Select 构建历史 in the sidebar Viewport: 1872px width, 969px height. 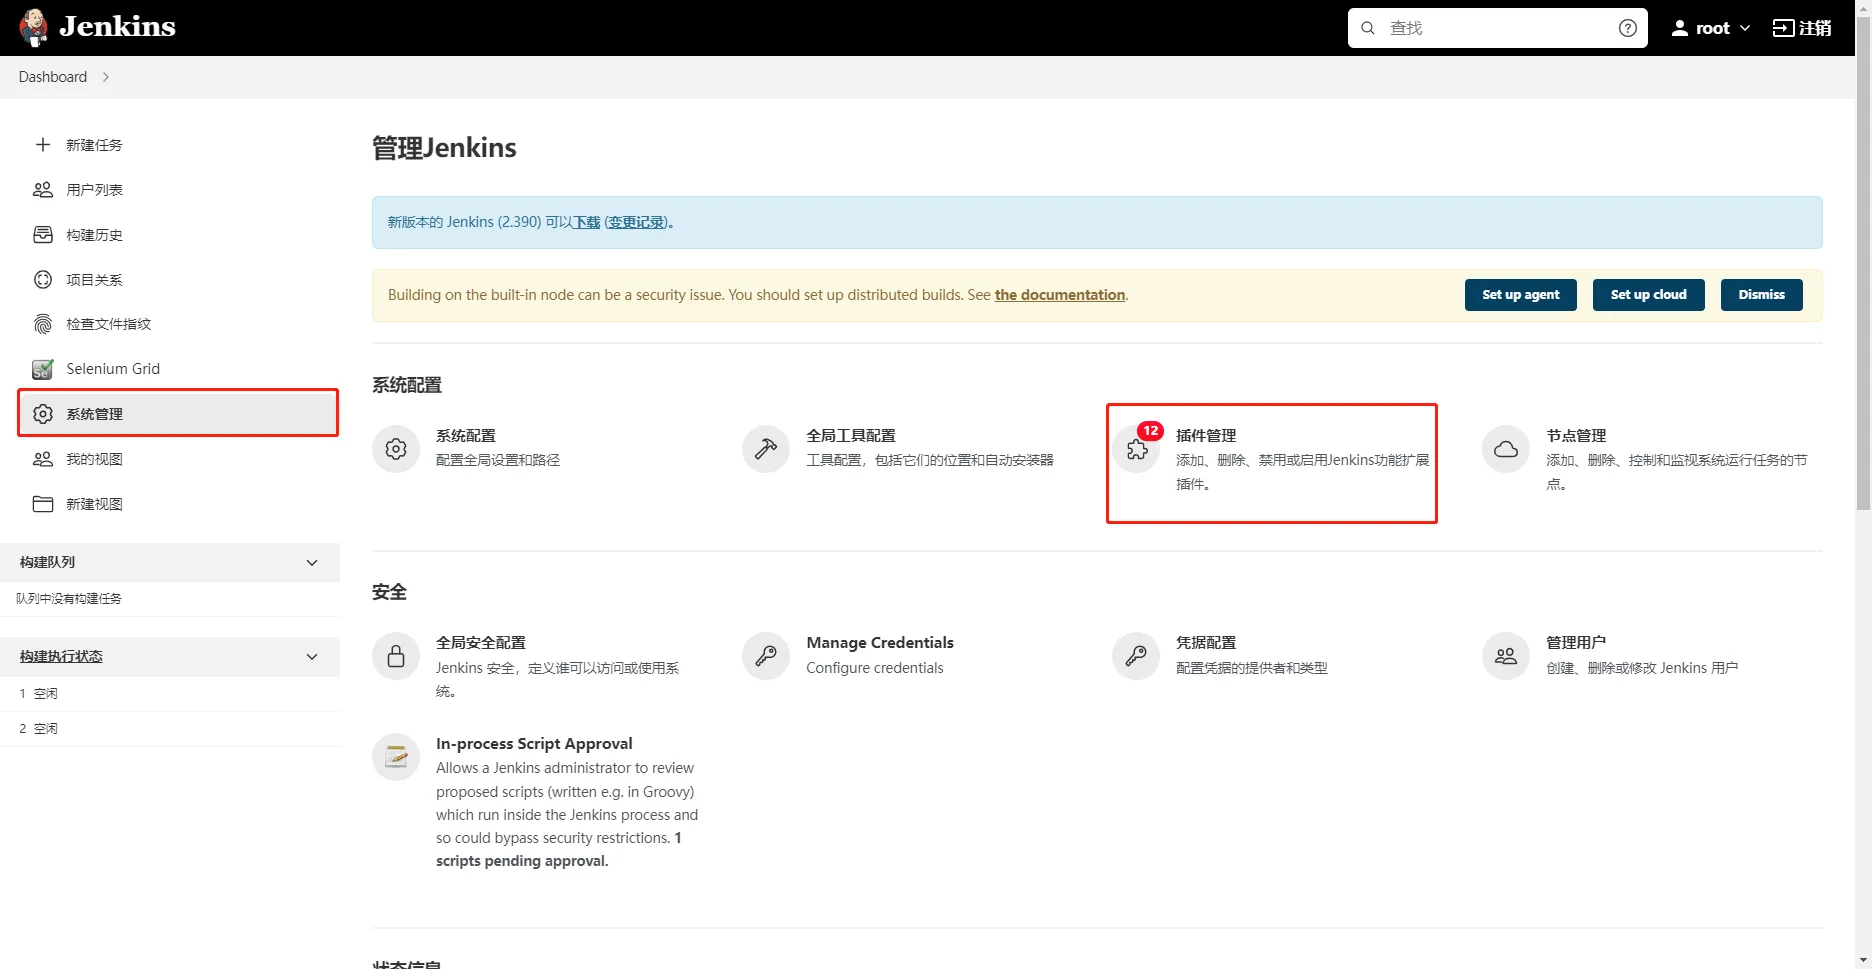pyautogui.click(x=94, y=235)
